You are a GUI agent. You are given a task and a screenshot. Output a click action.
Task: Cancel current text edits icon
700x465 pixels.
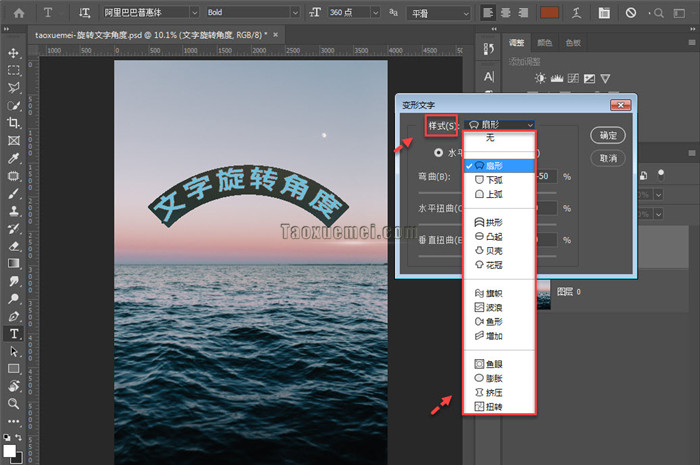tap(631, 13)
